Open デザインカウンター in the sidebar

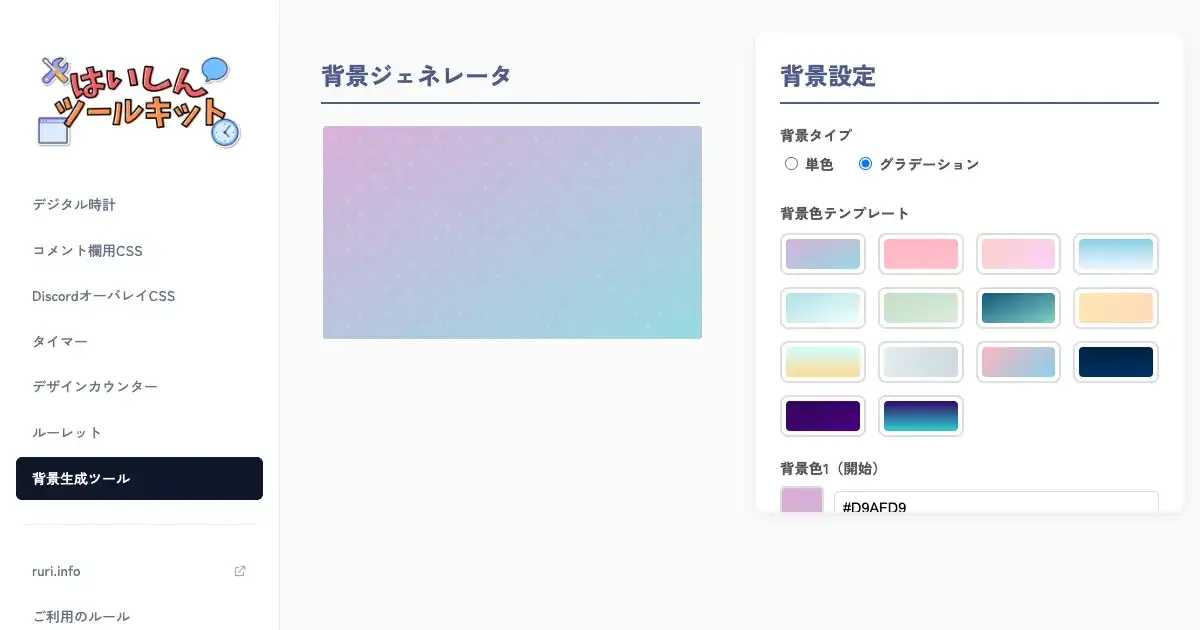tap(95, 387)
